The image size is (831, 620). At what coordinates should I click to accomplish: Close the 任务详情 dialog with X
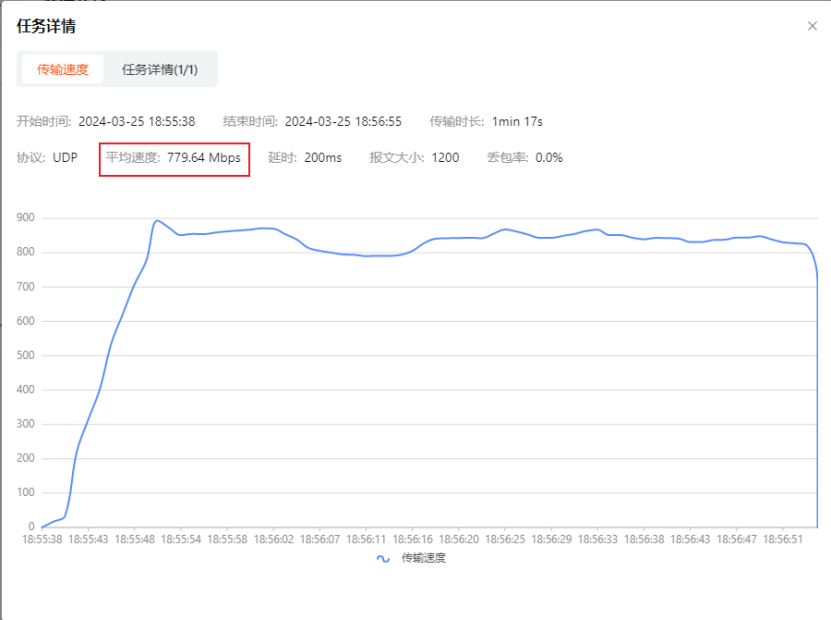coord(812,26)
